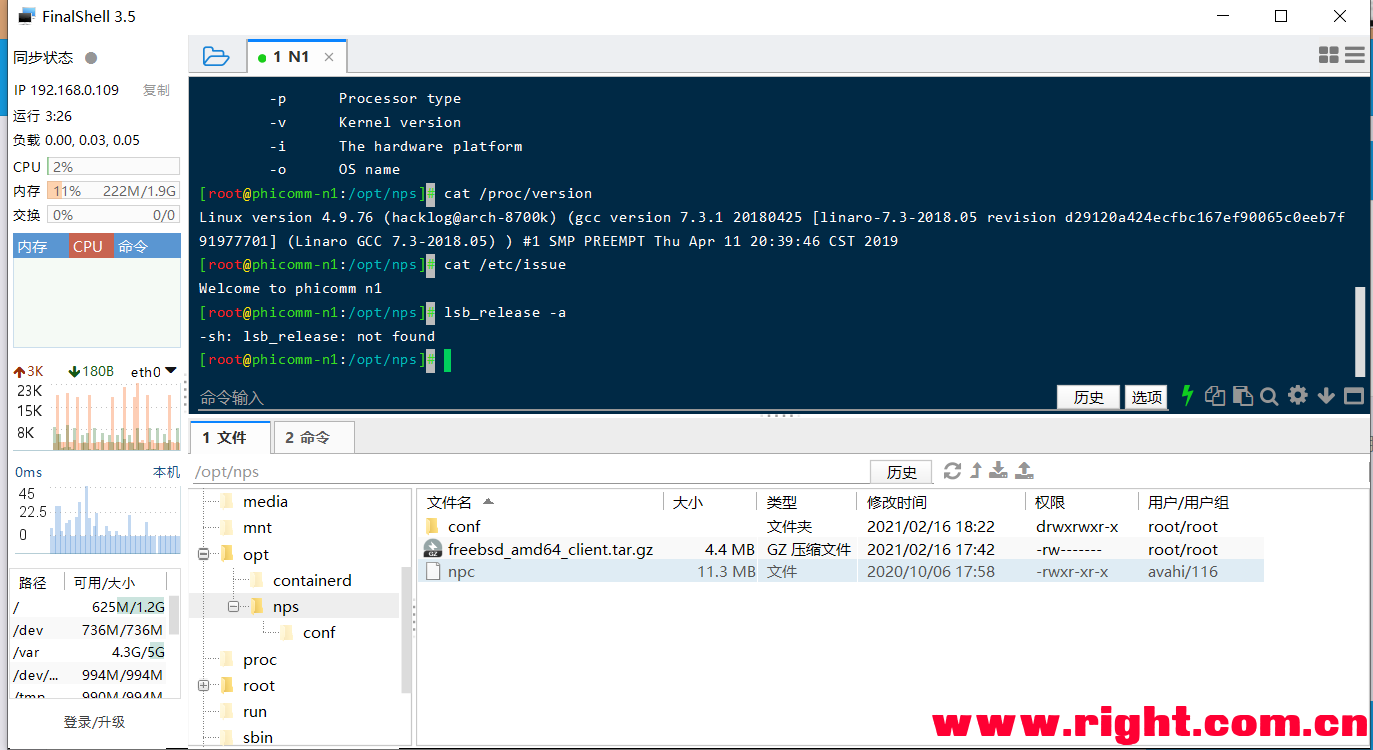Click the /opt/nps path field
This screenshot has width=1373, height=750.
point(530,472)
